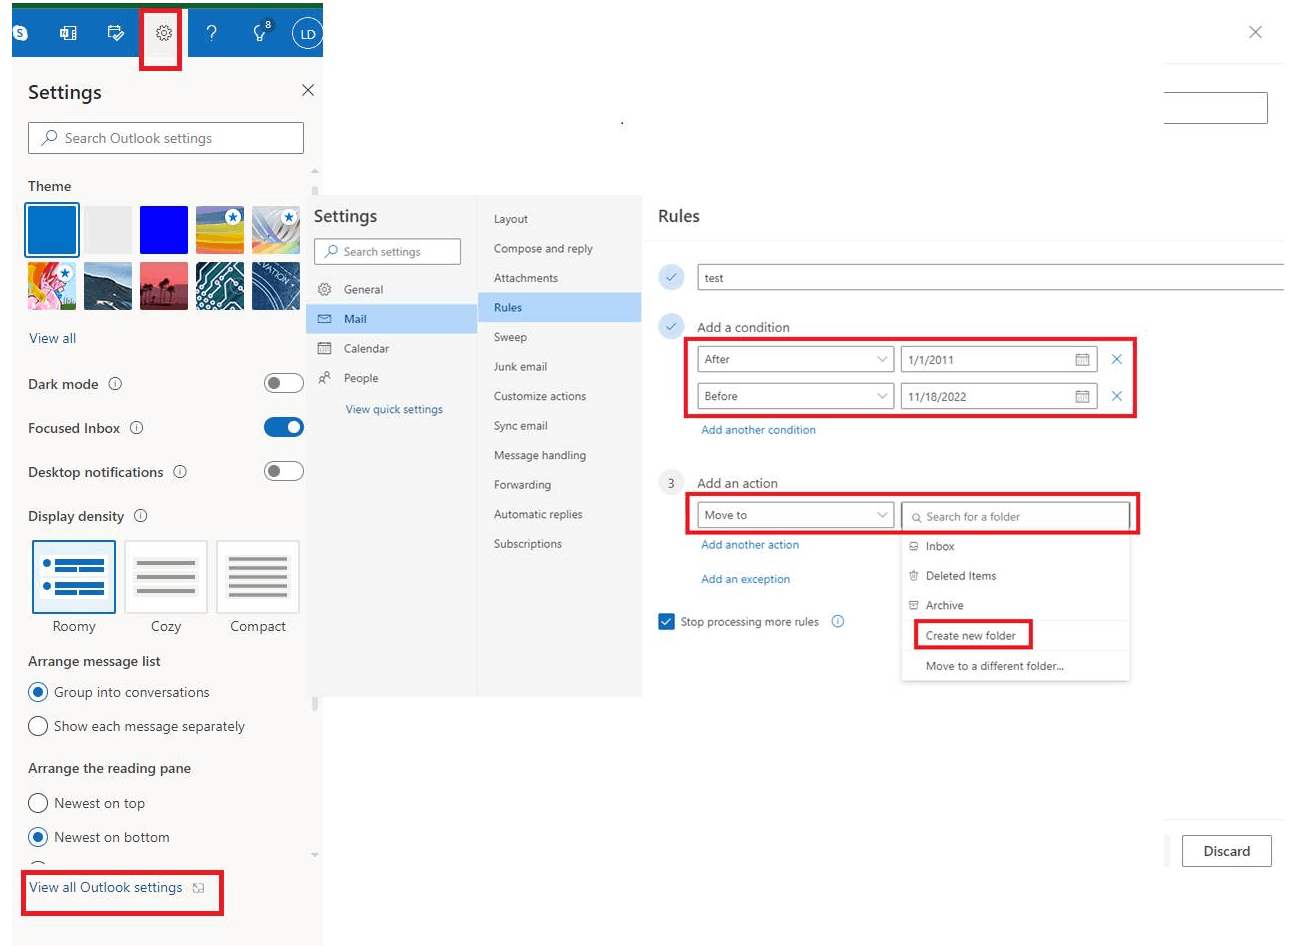
Task: Open the Settings gear icon
Action: click(161, 33)
